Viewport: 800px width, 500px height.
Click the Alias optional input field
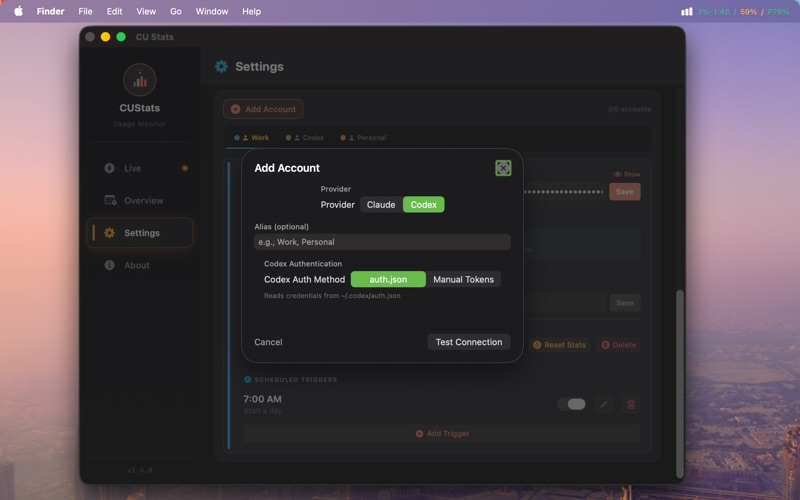pos(382,242)
